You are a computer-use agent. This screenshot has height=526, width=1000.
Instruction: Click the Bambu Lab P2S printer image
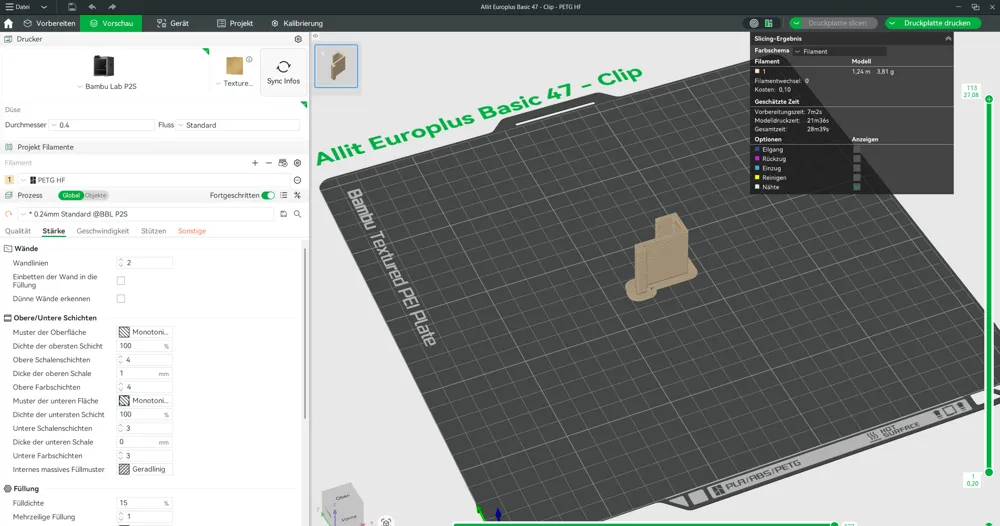pos(103,66)
